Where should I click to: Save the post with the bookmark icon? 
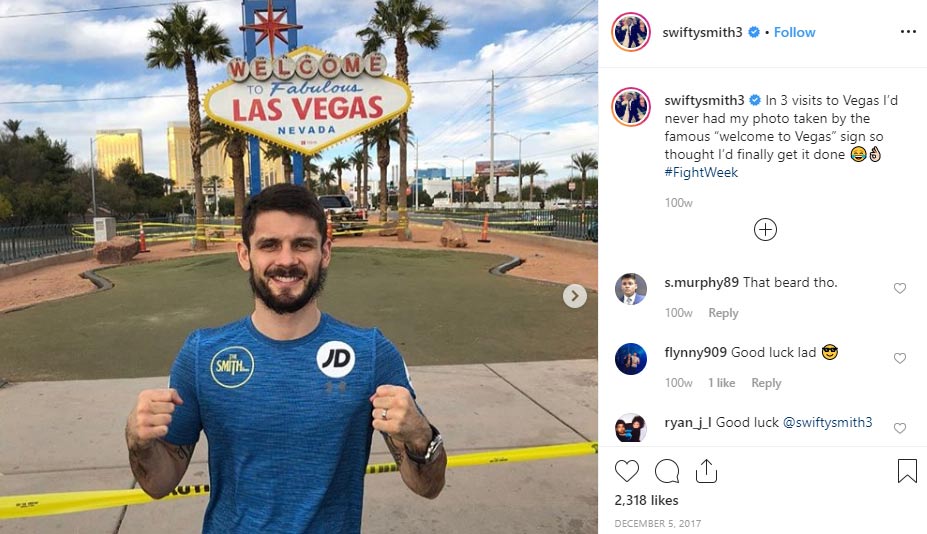907,471
